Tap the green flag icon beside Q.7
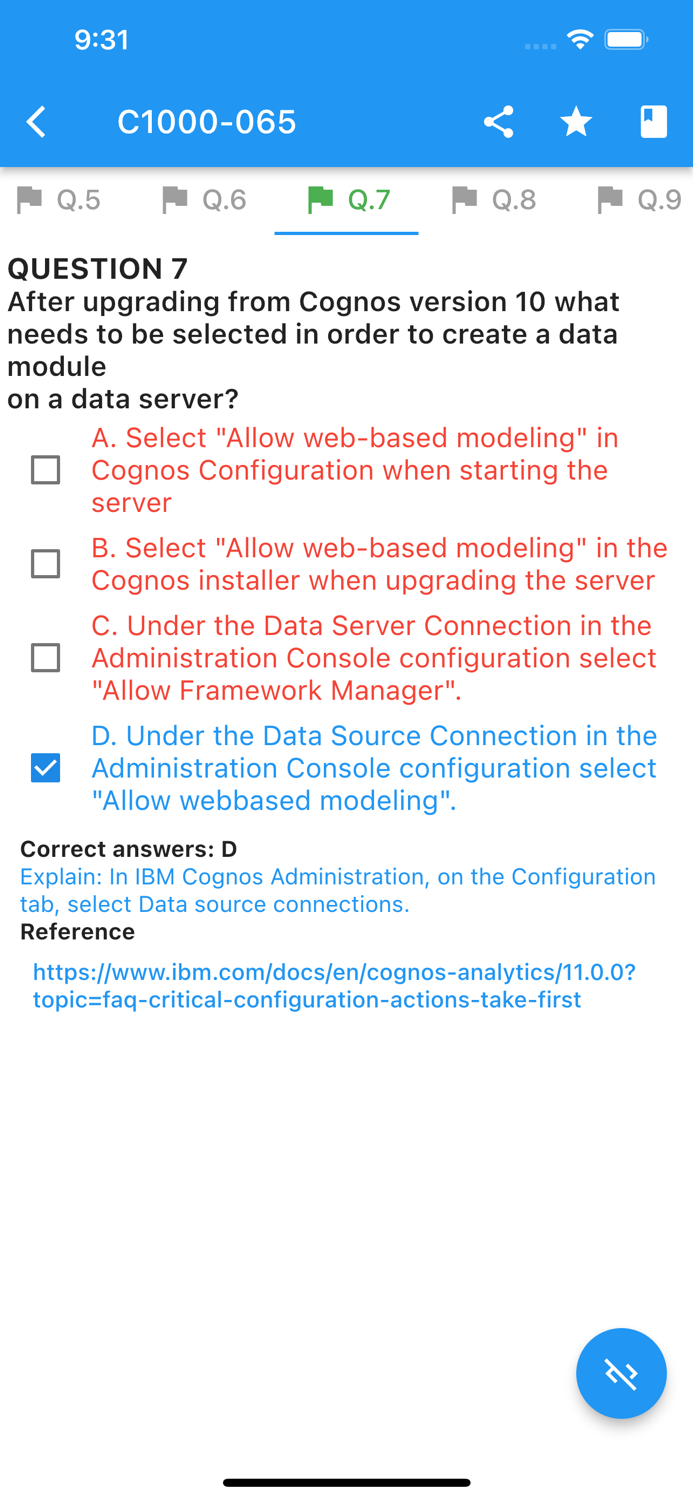 click(x=320, y=199)
